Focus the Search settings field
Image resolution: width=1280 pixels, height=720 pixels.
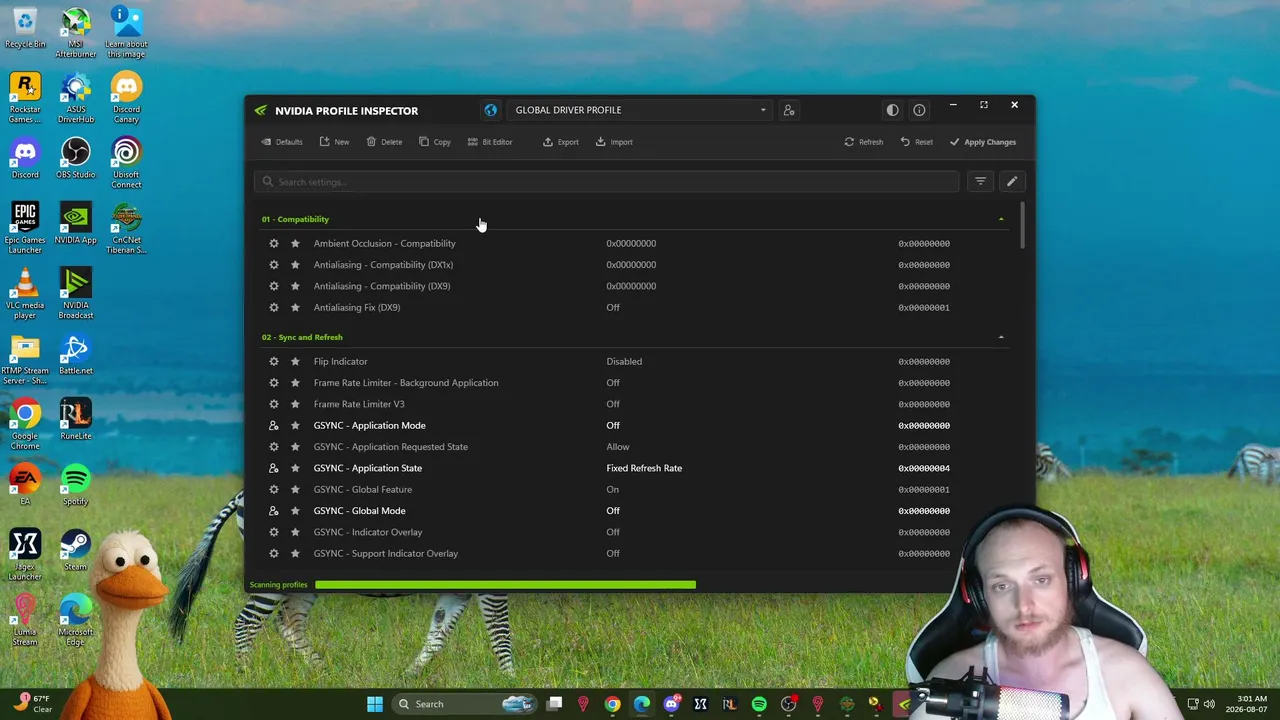click(607, 182)
